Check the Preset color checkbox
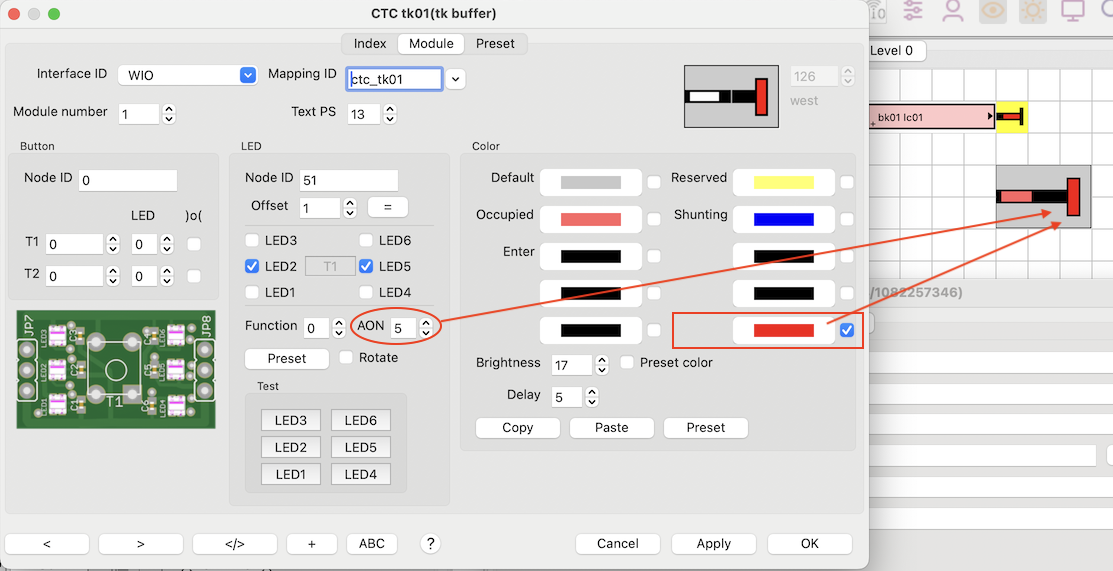Screen dimensions: 1113x571 pyautogui.click(x=627, y=362)
